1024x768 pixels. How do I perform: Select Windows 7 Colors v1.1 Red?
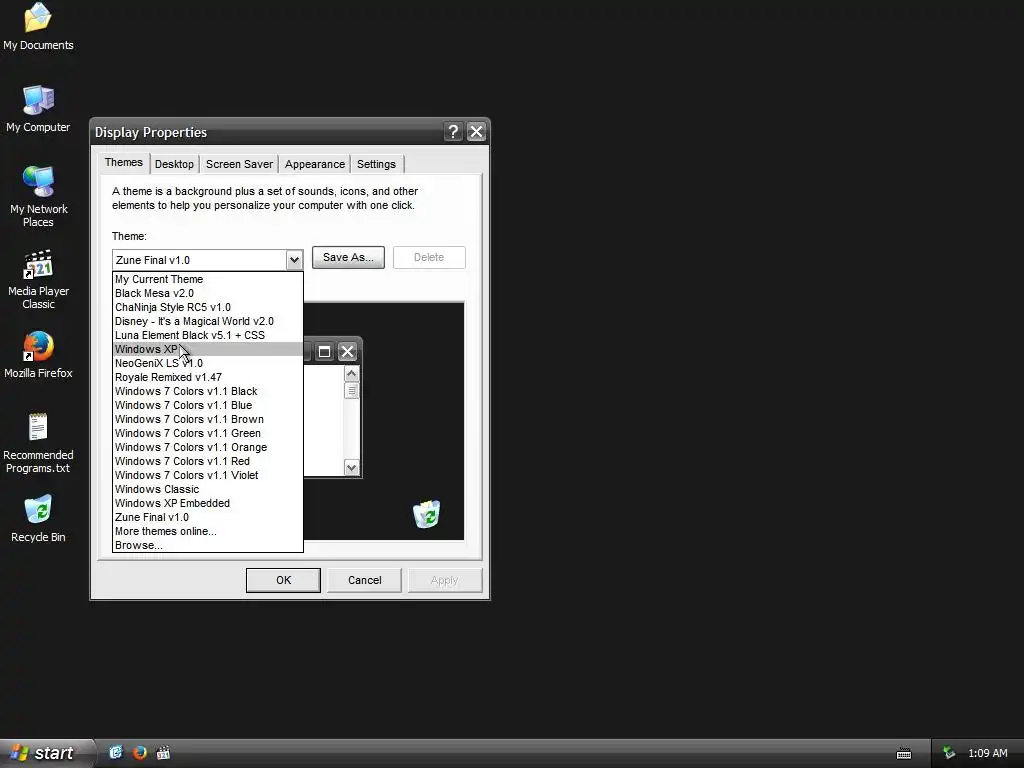[x=208, y=462]
